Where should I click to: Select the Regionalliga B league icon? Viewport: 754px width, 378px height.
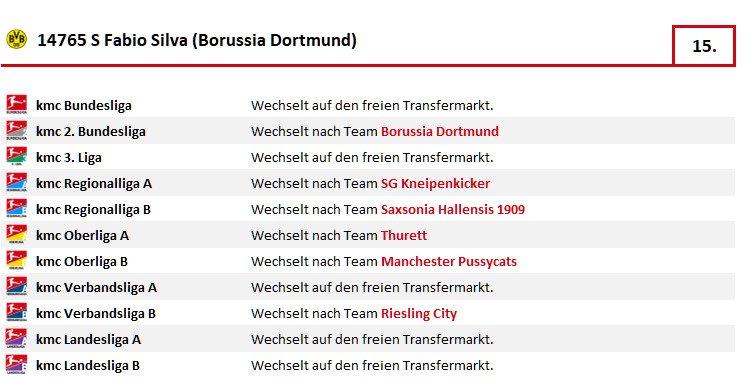click(16, 208)
